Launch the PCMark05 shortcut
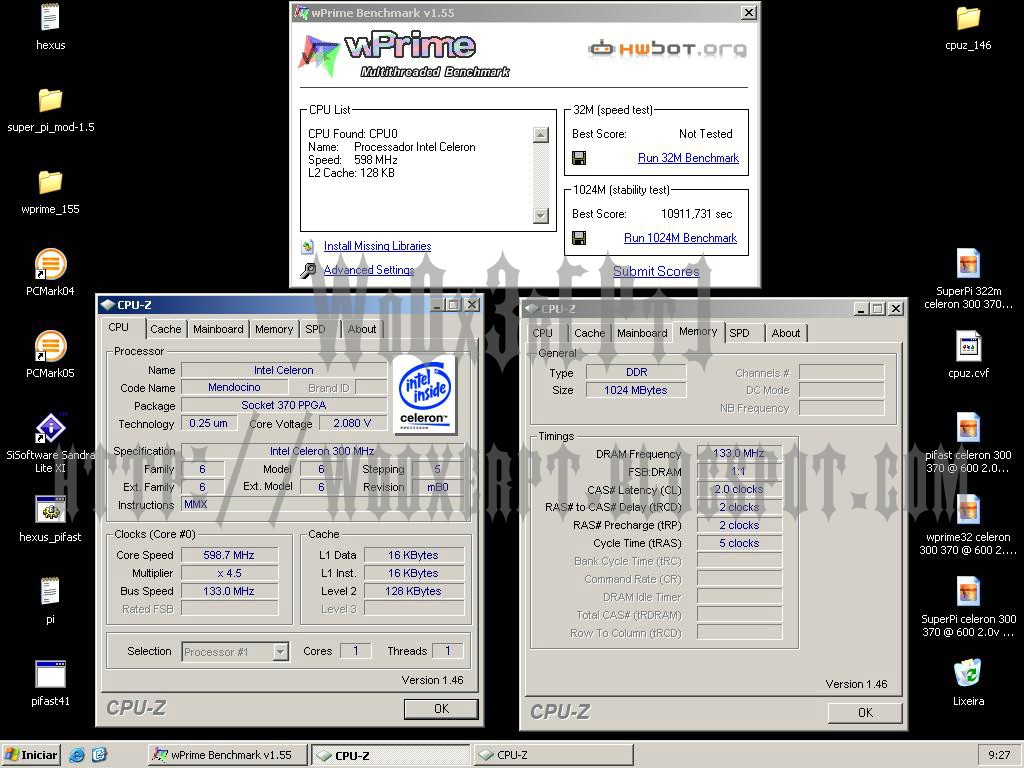1024x768 pixels. point(50,347)
